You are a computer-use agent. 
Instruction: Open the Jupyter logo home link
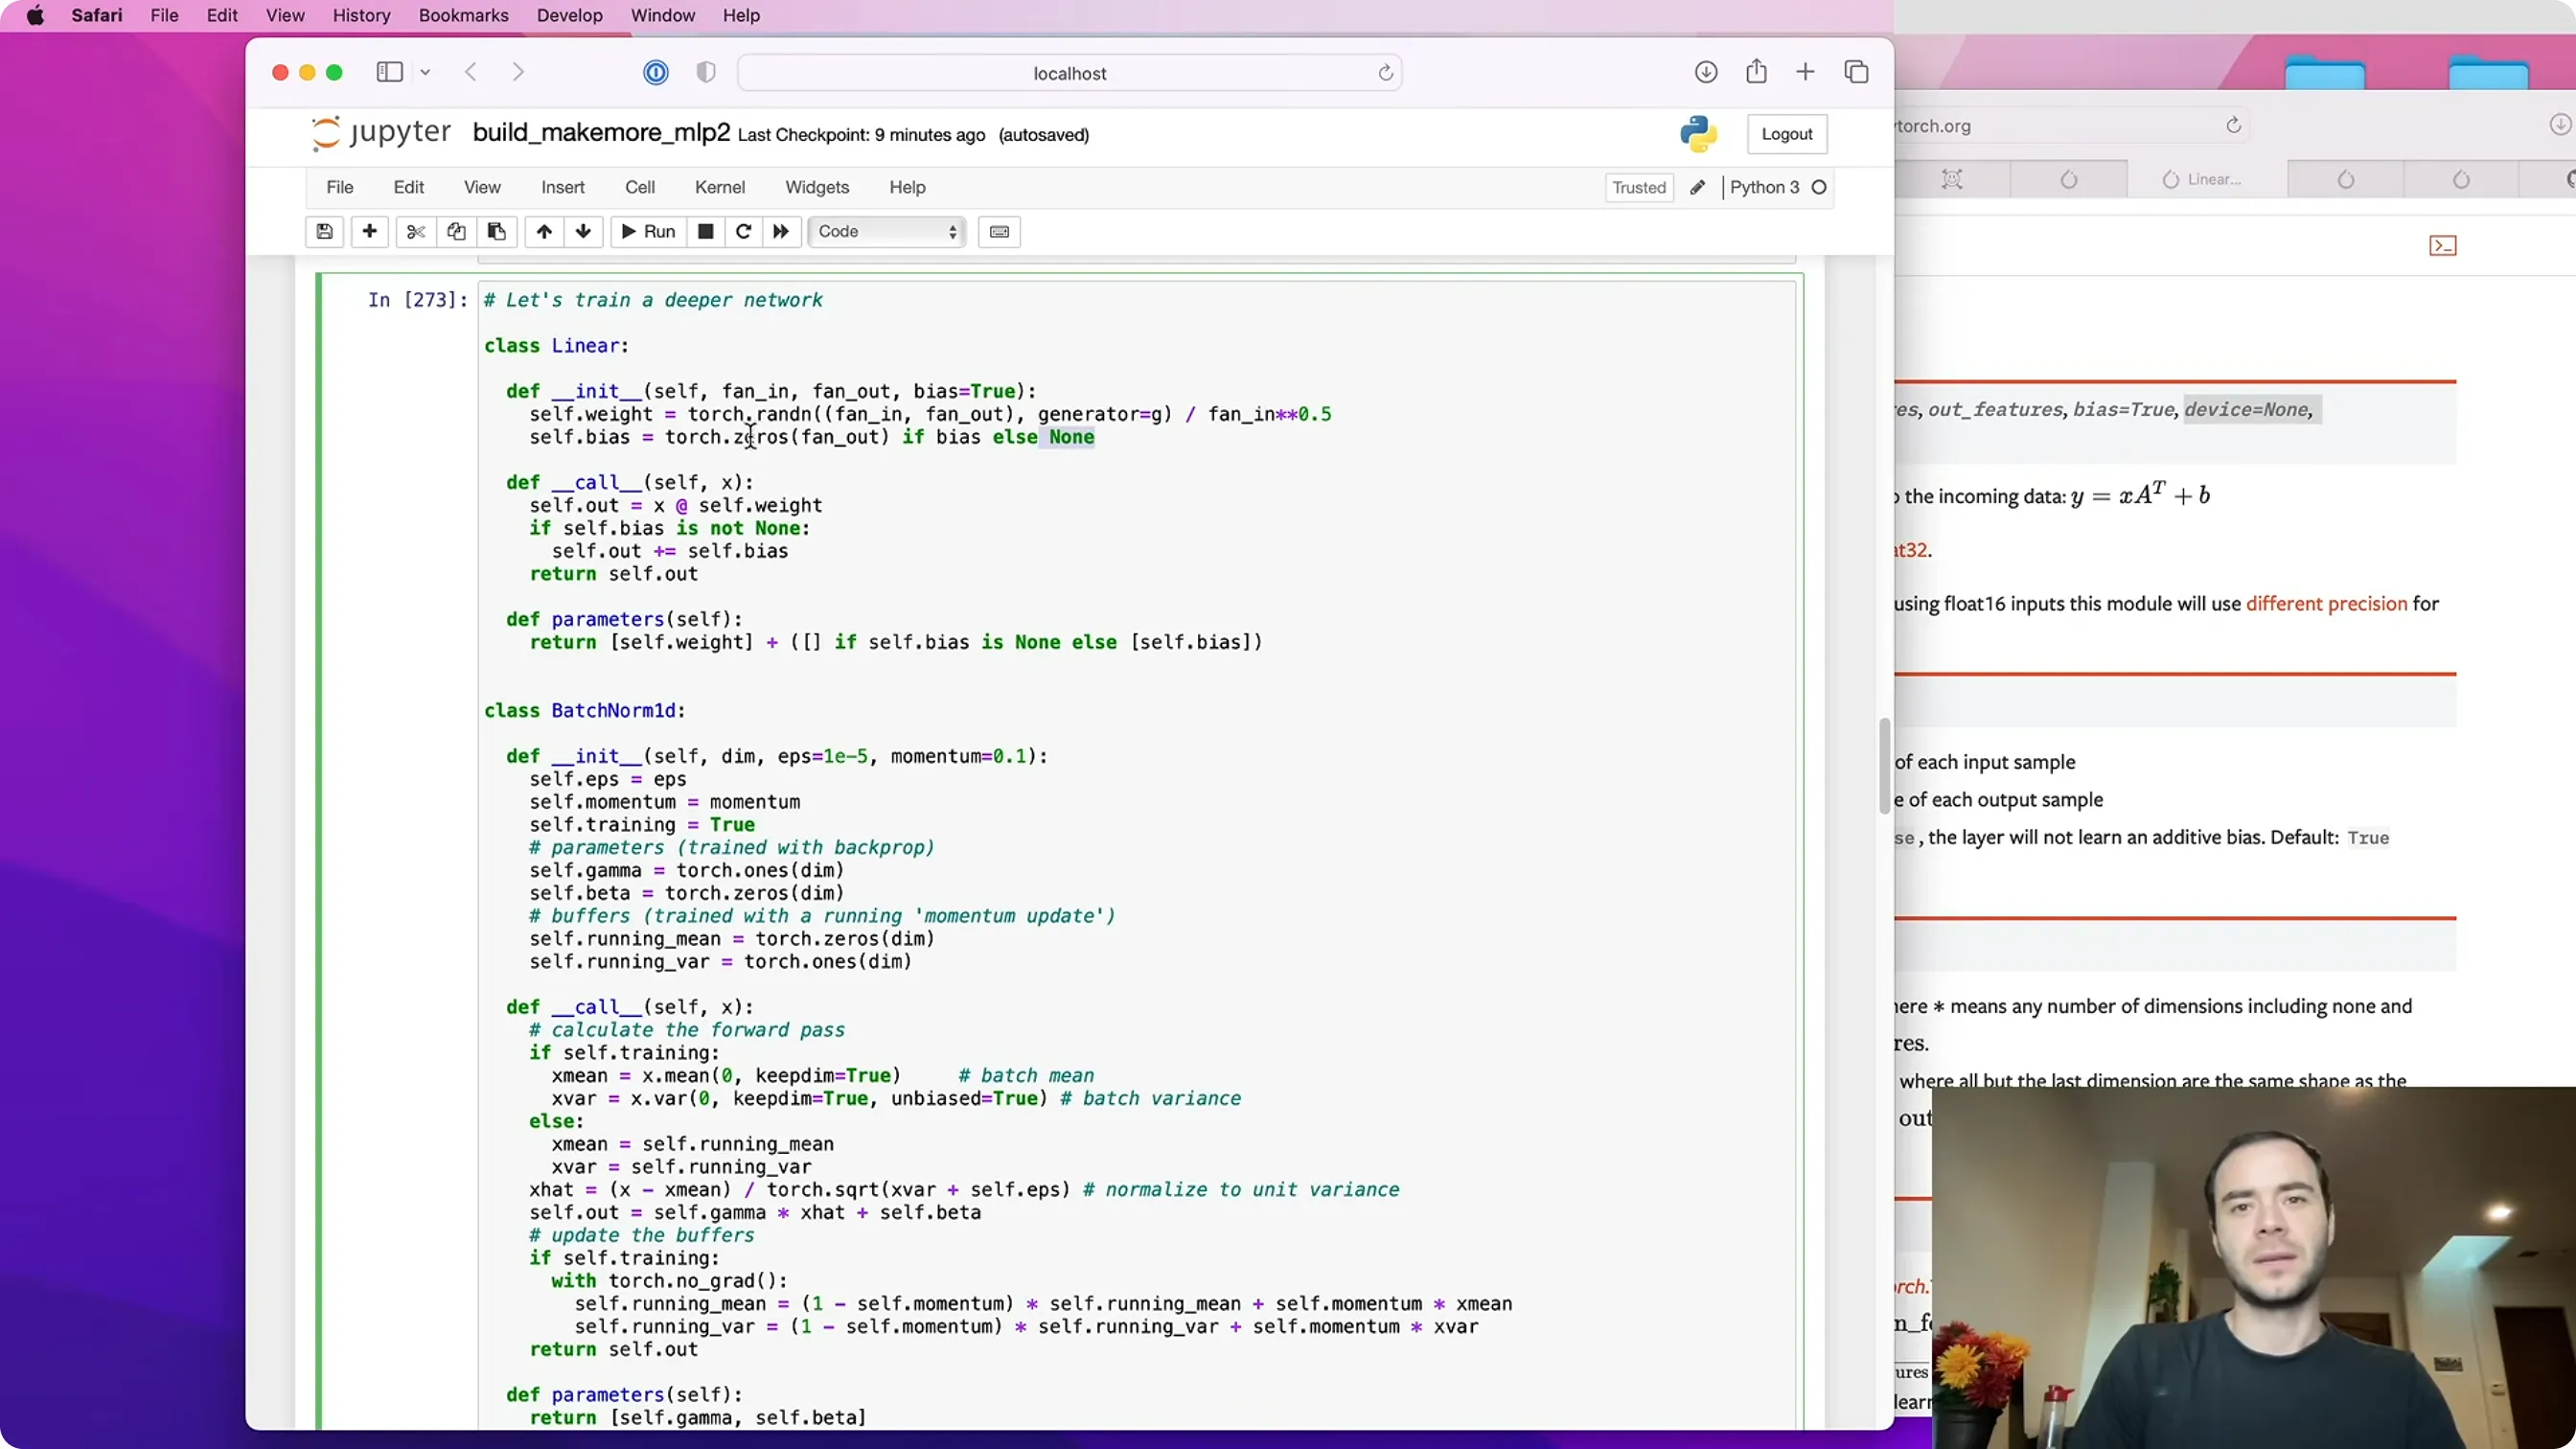pyautogui.click(x=381, y=133)
